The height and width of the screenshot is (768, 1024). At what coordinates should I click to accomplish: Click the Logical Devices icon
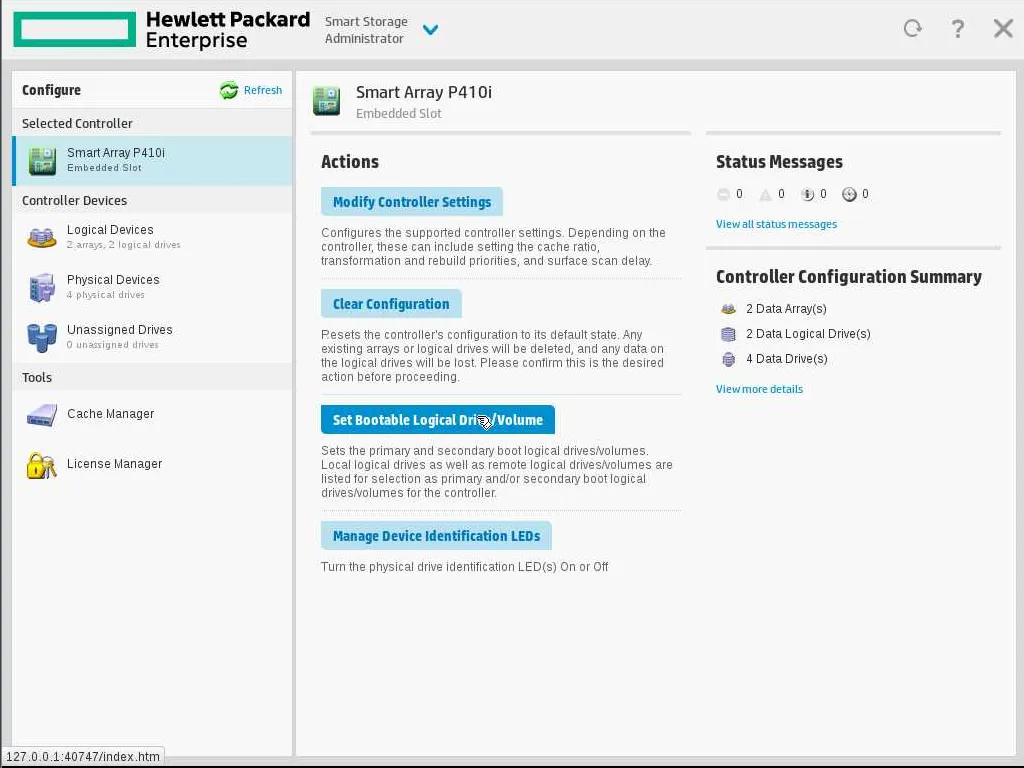point(42,237)
